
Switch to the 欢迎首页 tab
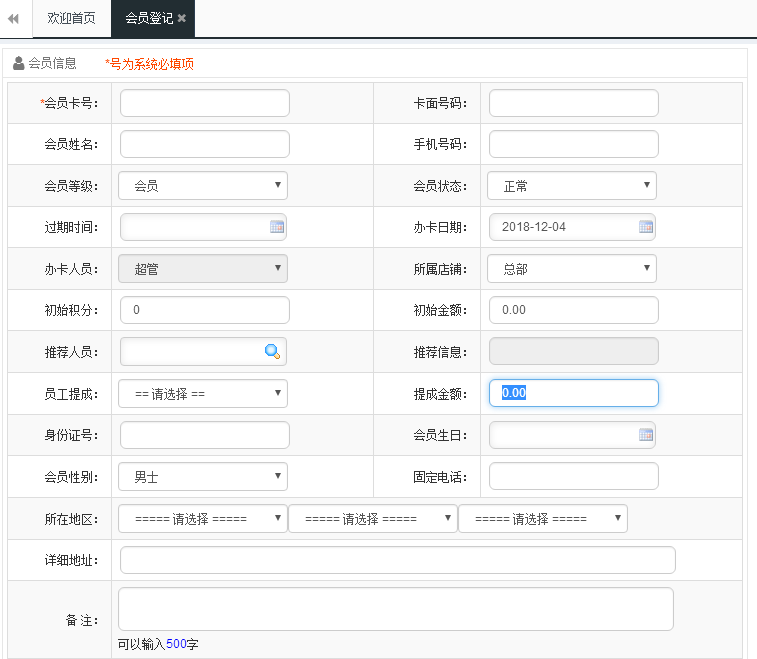[x=72, y=19]
